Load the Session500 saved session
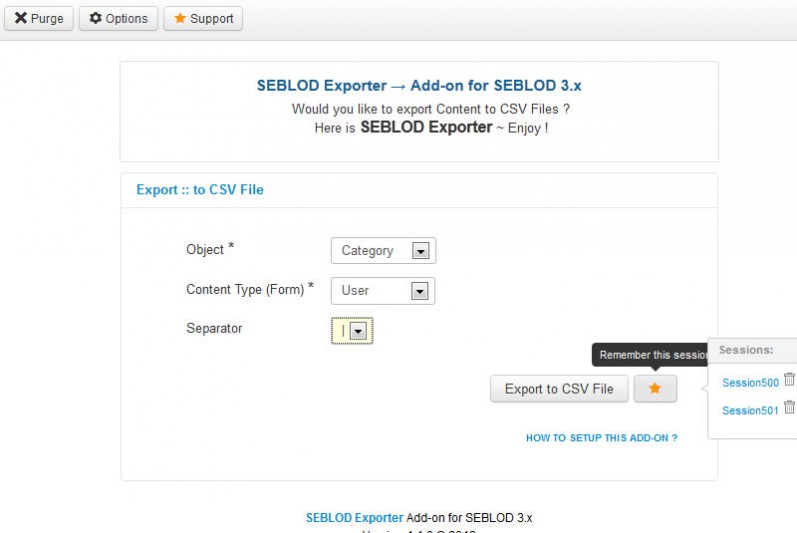Viewport: 797px width, 533px height. point(750,383)
